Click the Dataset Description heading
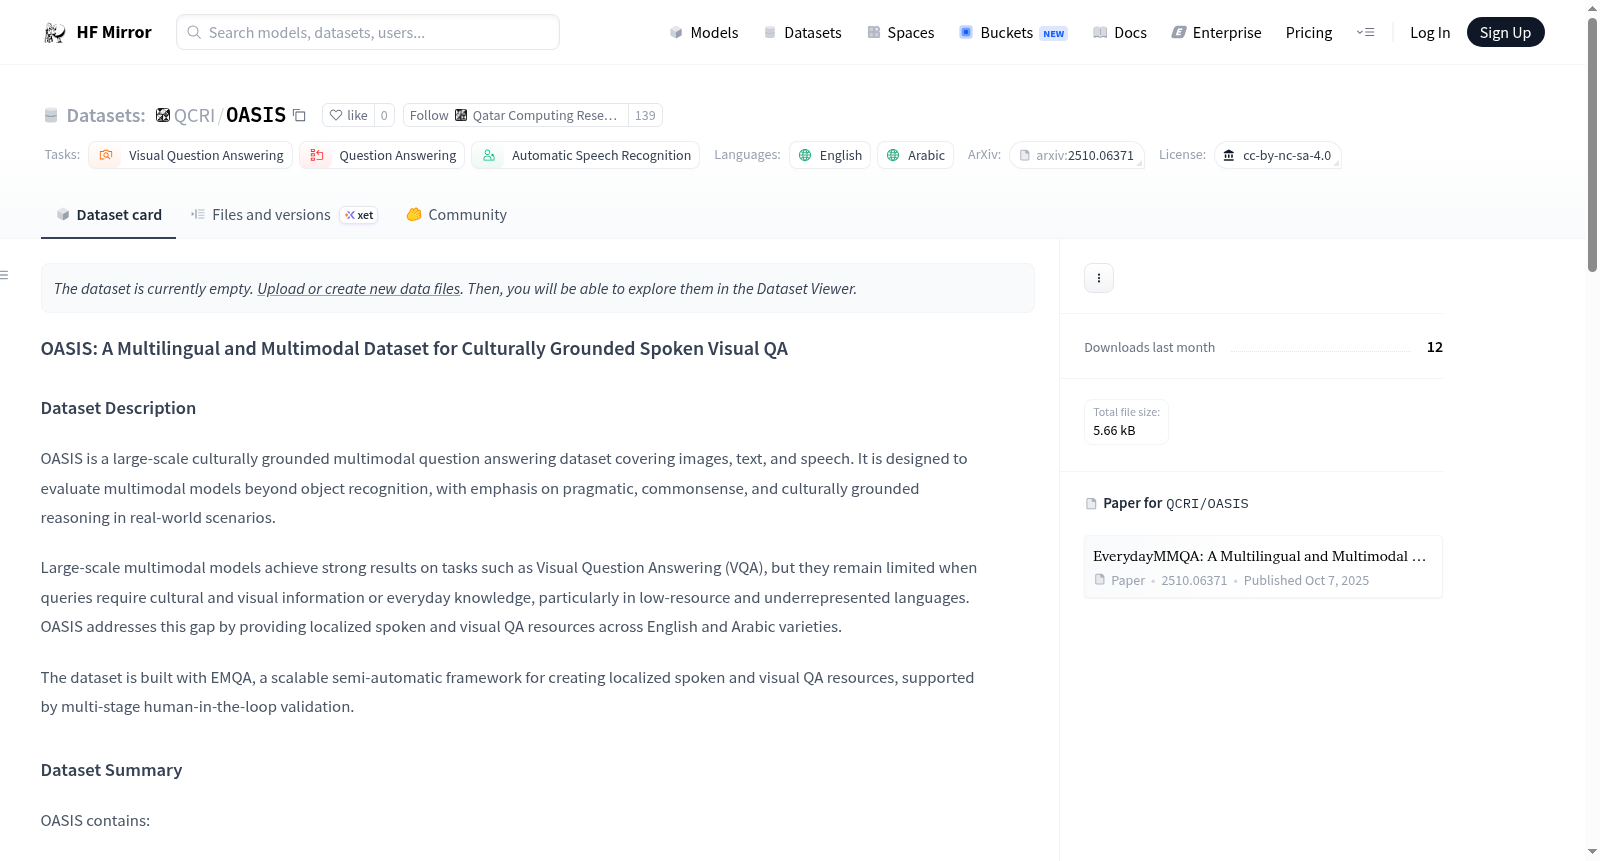Screen dimensions: 1600x861 coord(118,408)
